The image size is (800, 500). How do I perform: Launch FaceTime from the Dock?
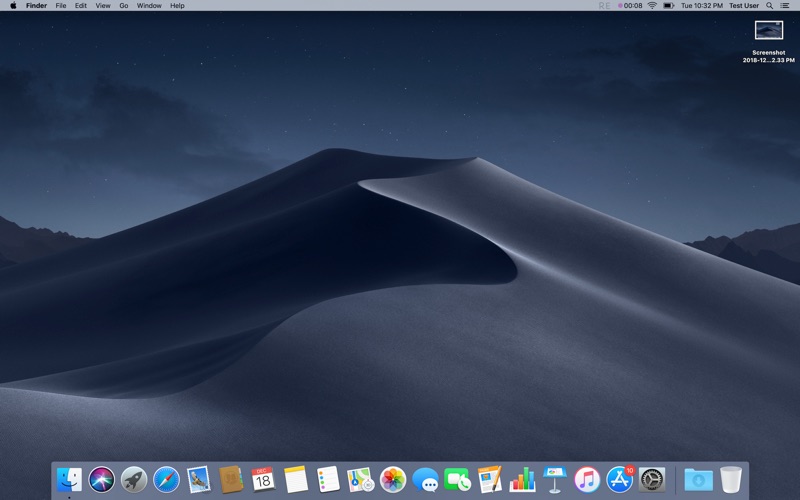tap(458, 480)
